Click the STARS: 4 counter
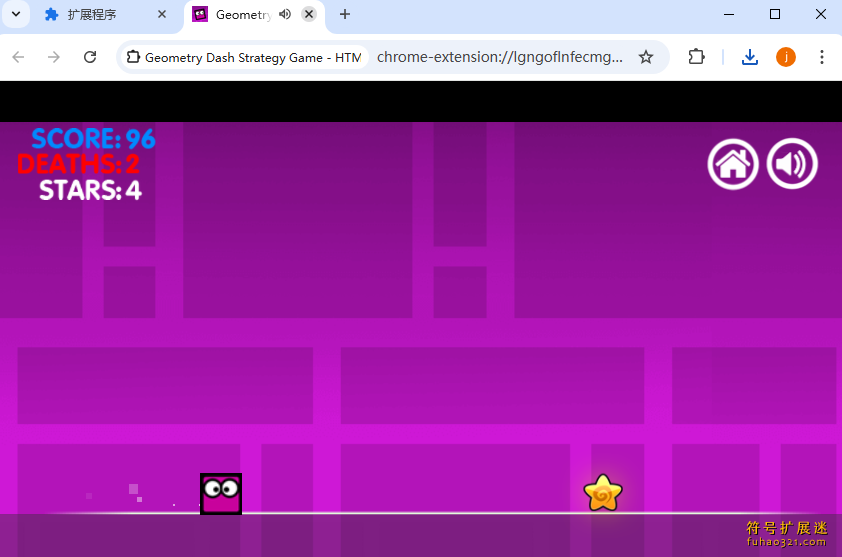Viewport: 842px width, 557px height. click(x=90, y=190)
